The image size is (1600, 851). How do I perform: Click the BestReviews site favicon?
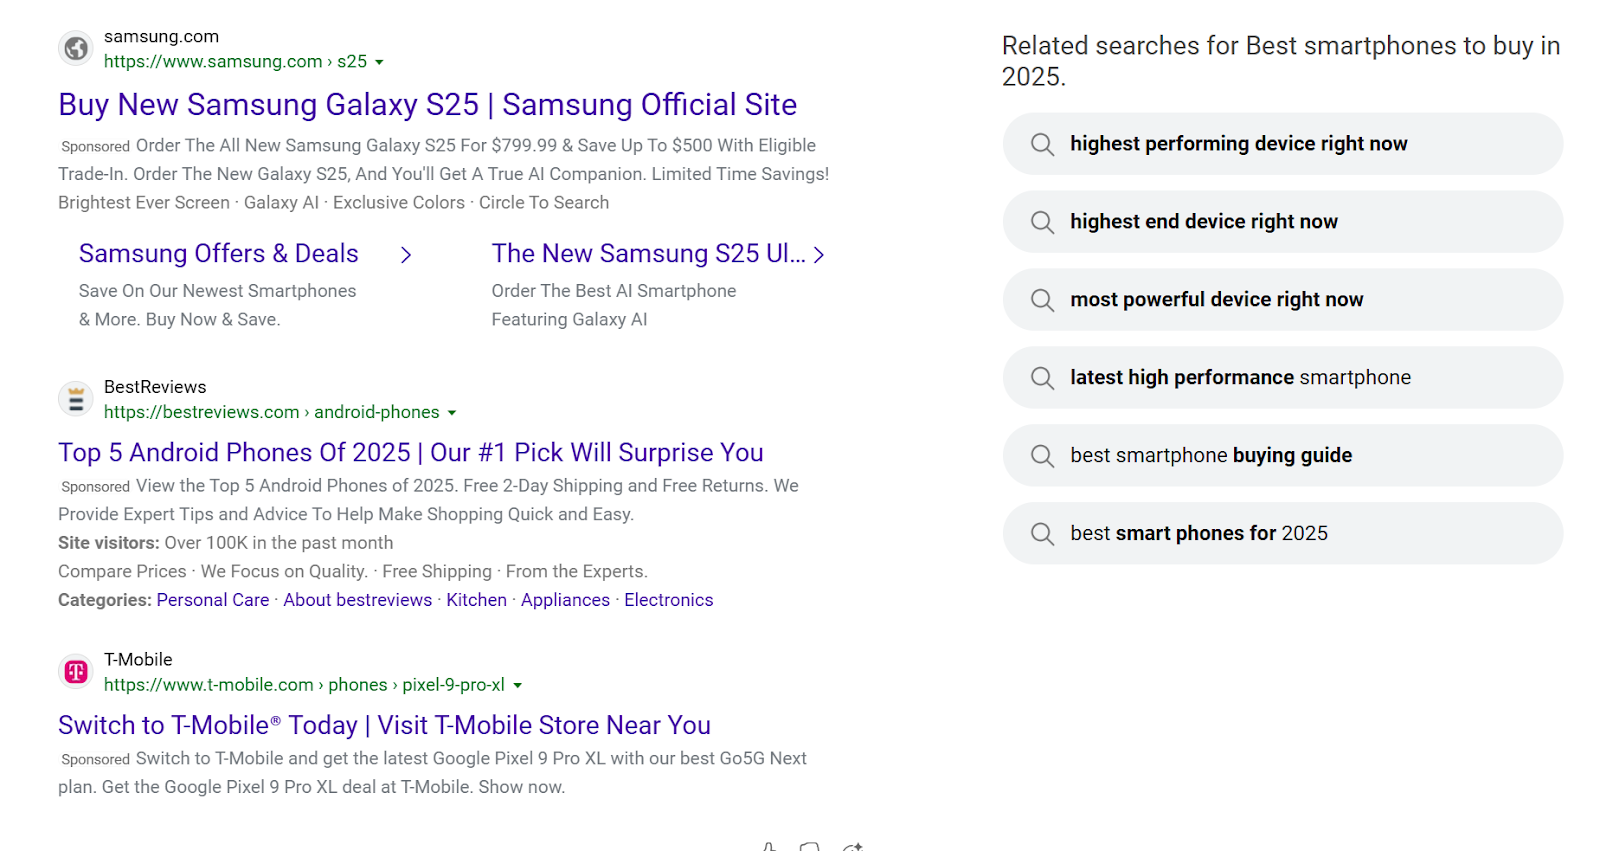76,399
